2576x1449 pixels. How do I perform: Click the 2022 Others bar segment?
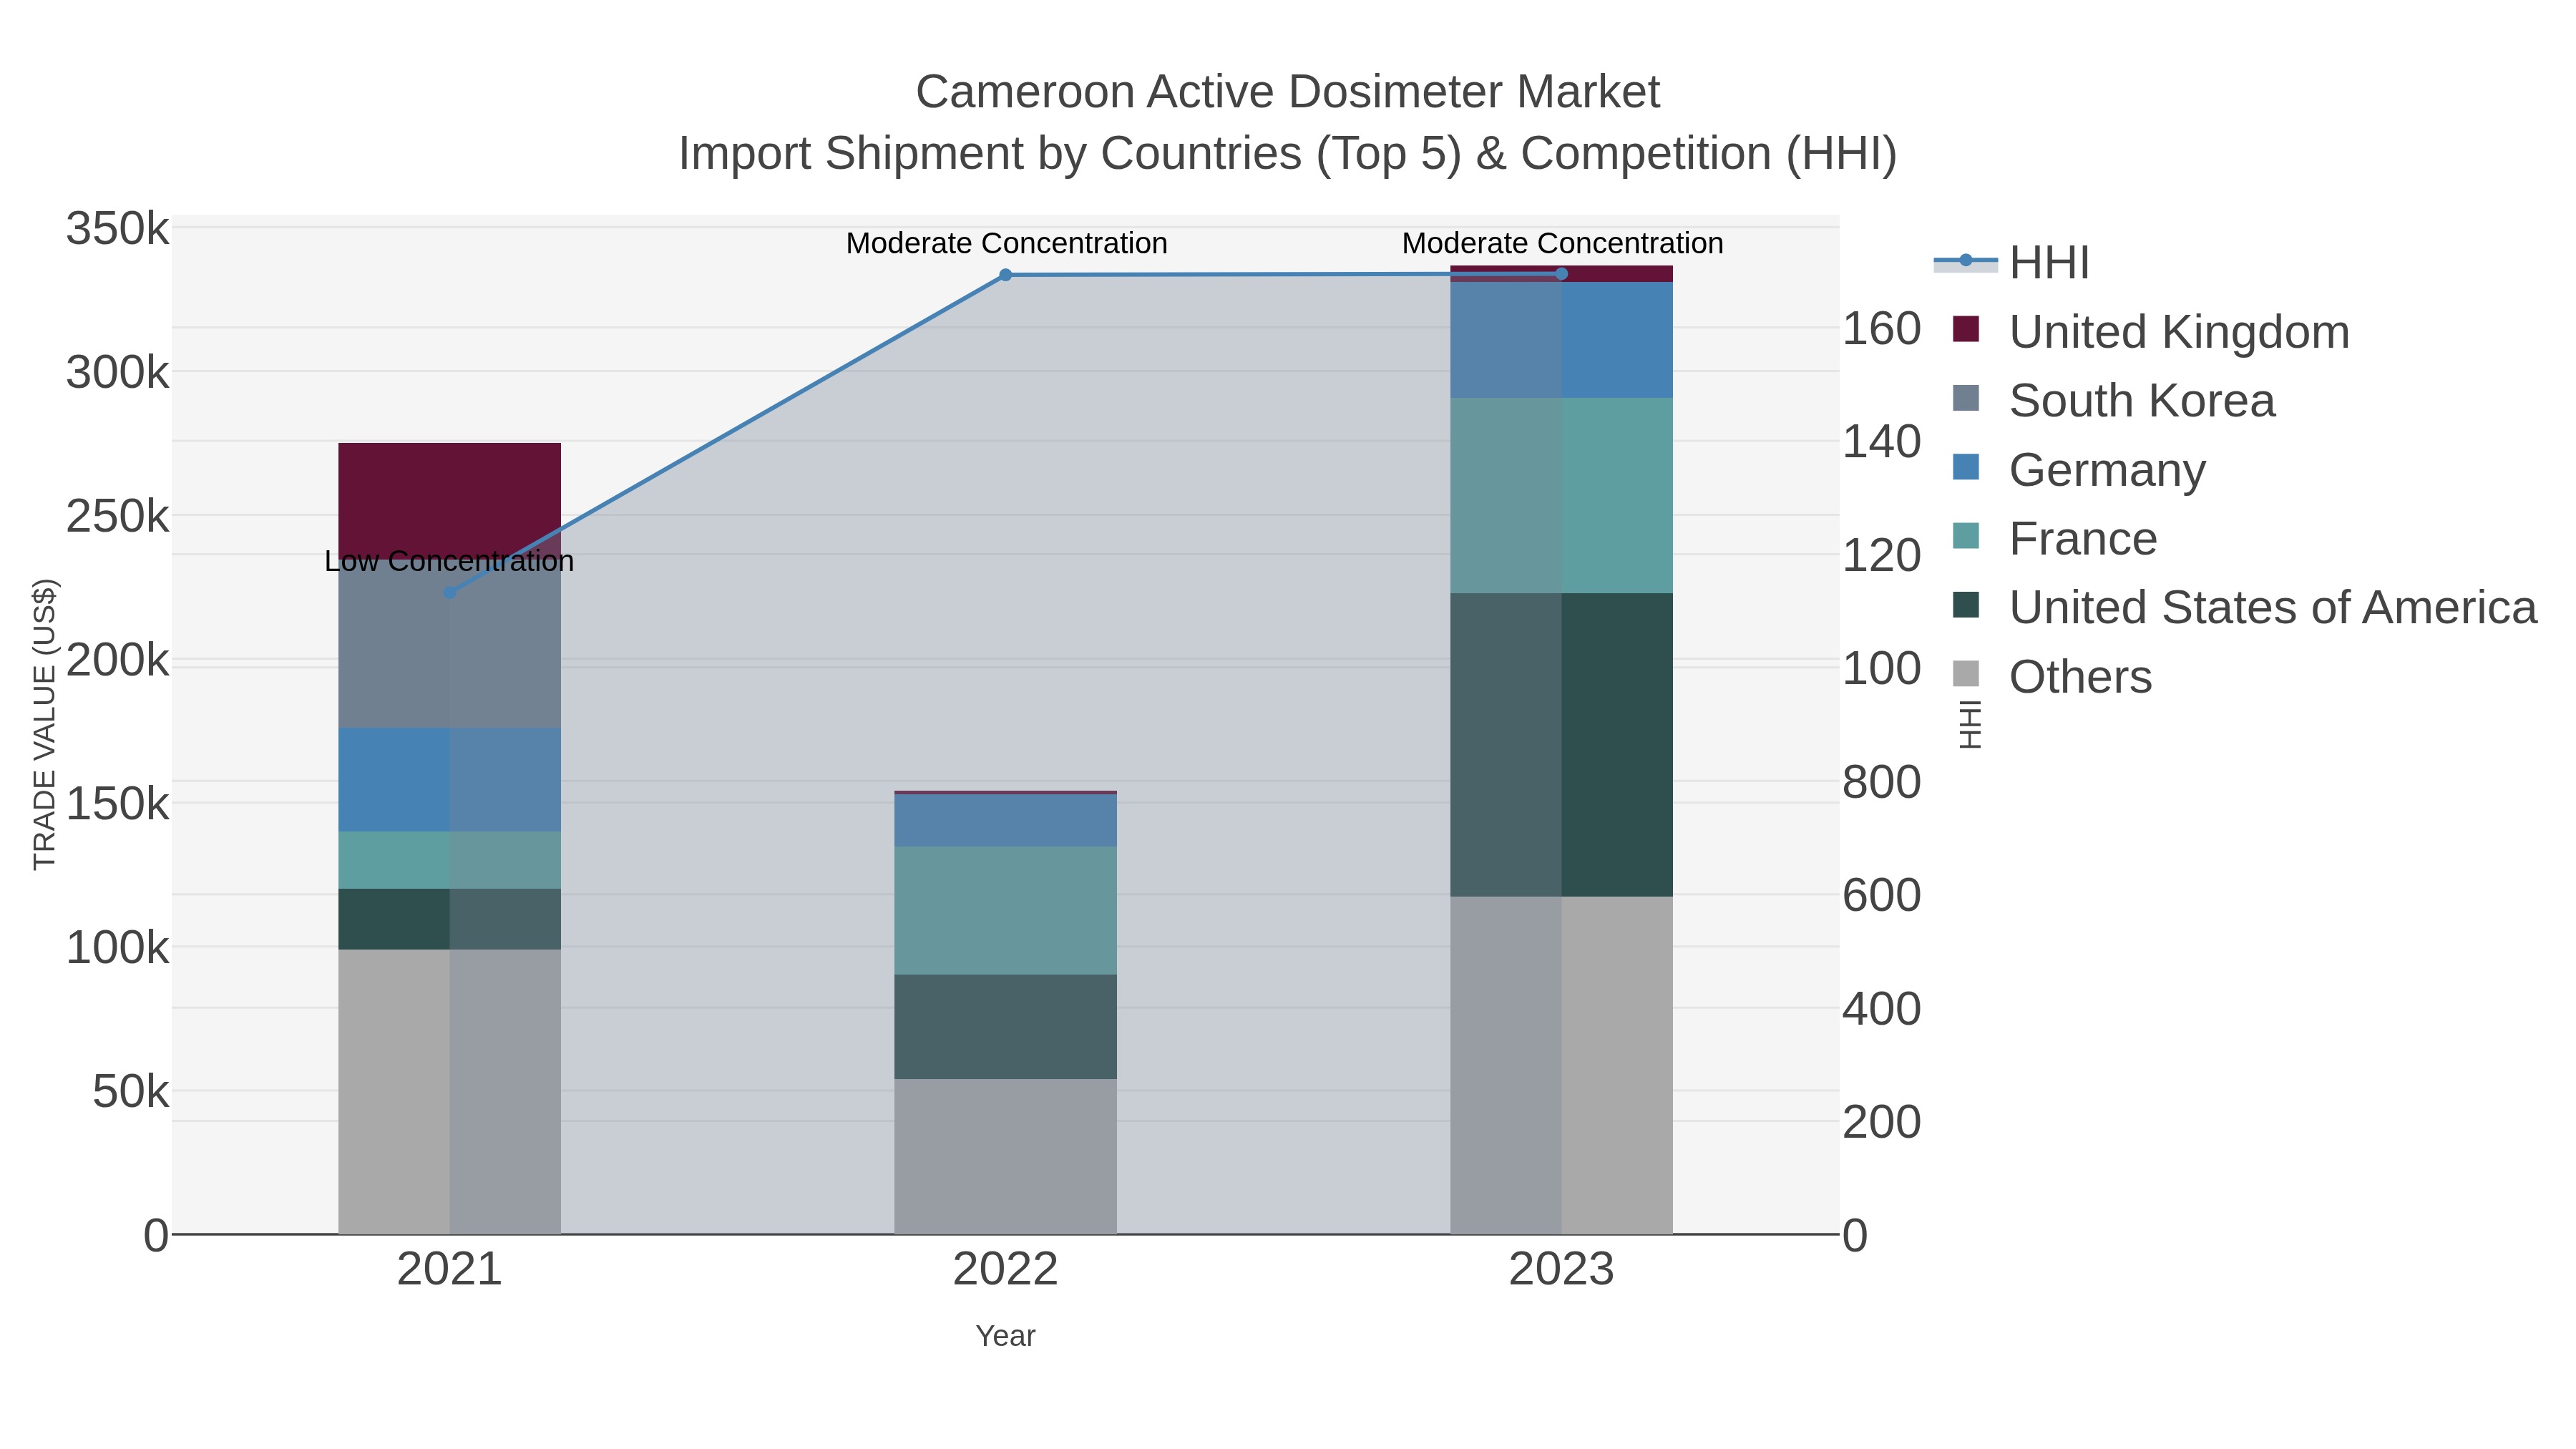coord(1006,1156)
